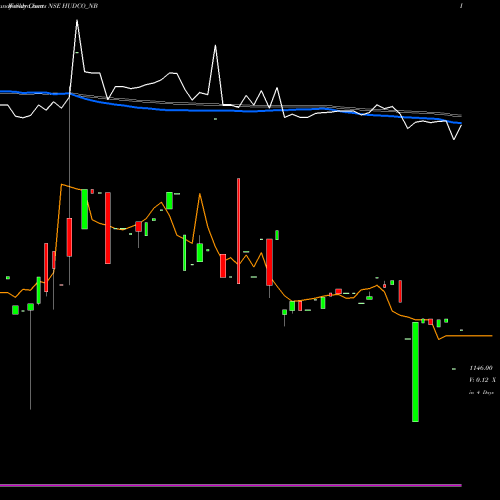The width and height of the screenshot is (500, 500).
Task: Click the purple line at the chart bottom
Action: [x=231, y=485]
